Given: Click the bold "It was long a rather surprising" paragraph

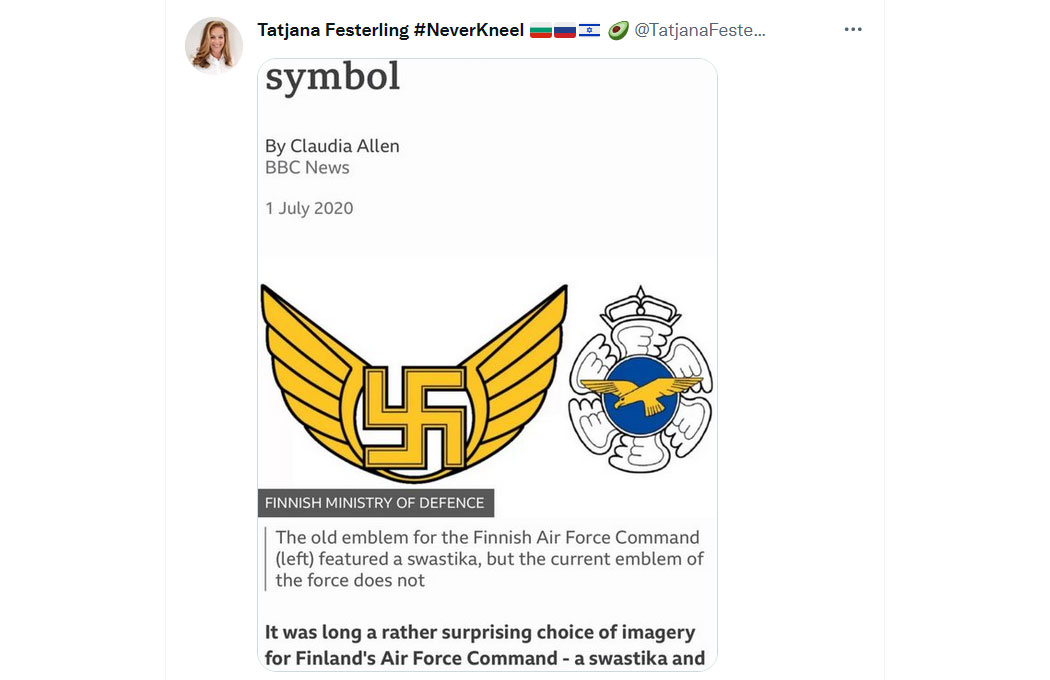Looking at the screenshot, I should (x=485, y=645).
